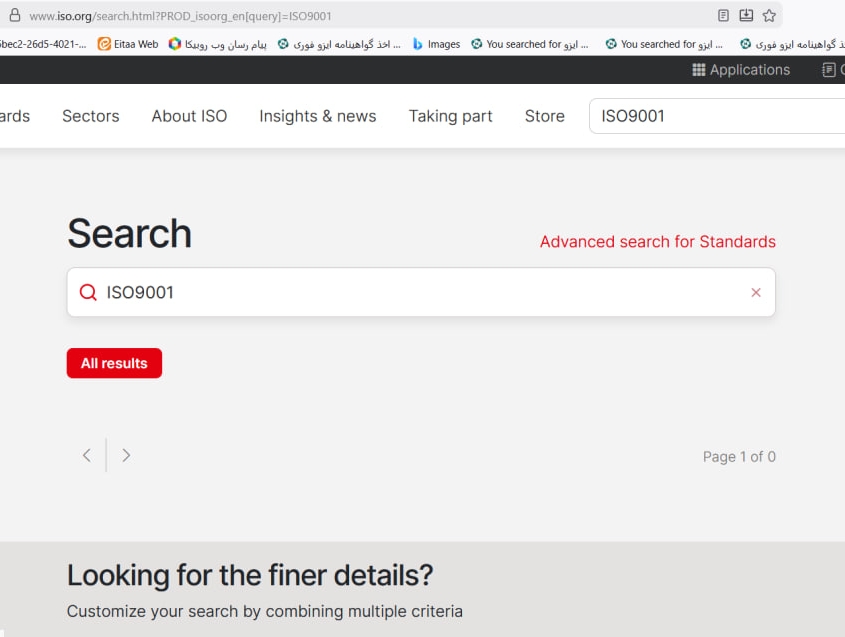This screenshot has height=637, width=845.
Task: Bookmark this page with the star icon
Action: tap(769, 16)
